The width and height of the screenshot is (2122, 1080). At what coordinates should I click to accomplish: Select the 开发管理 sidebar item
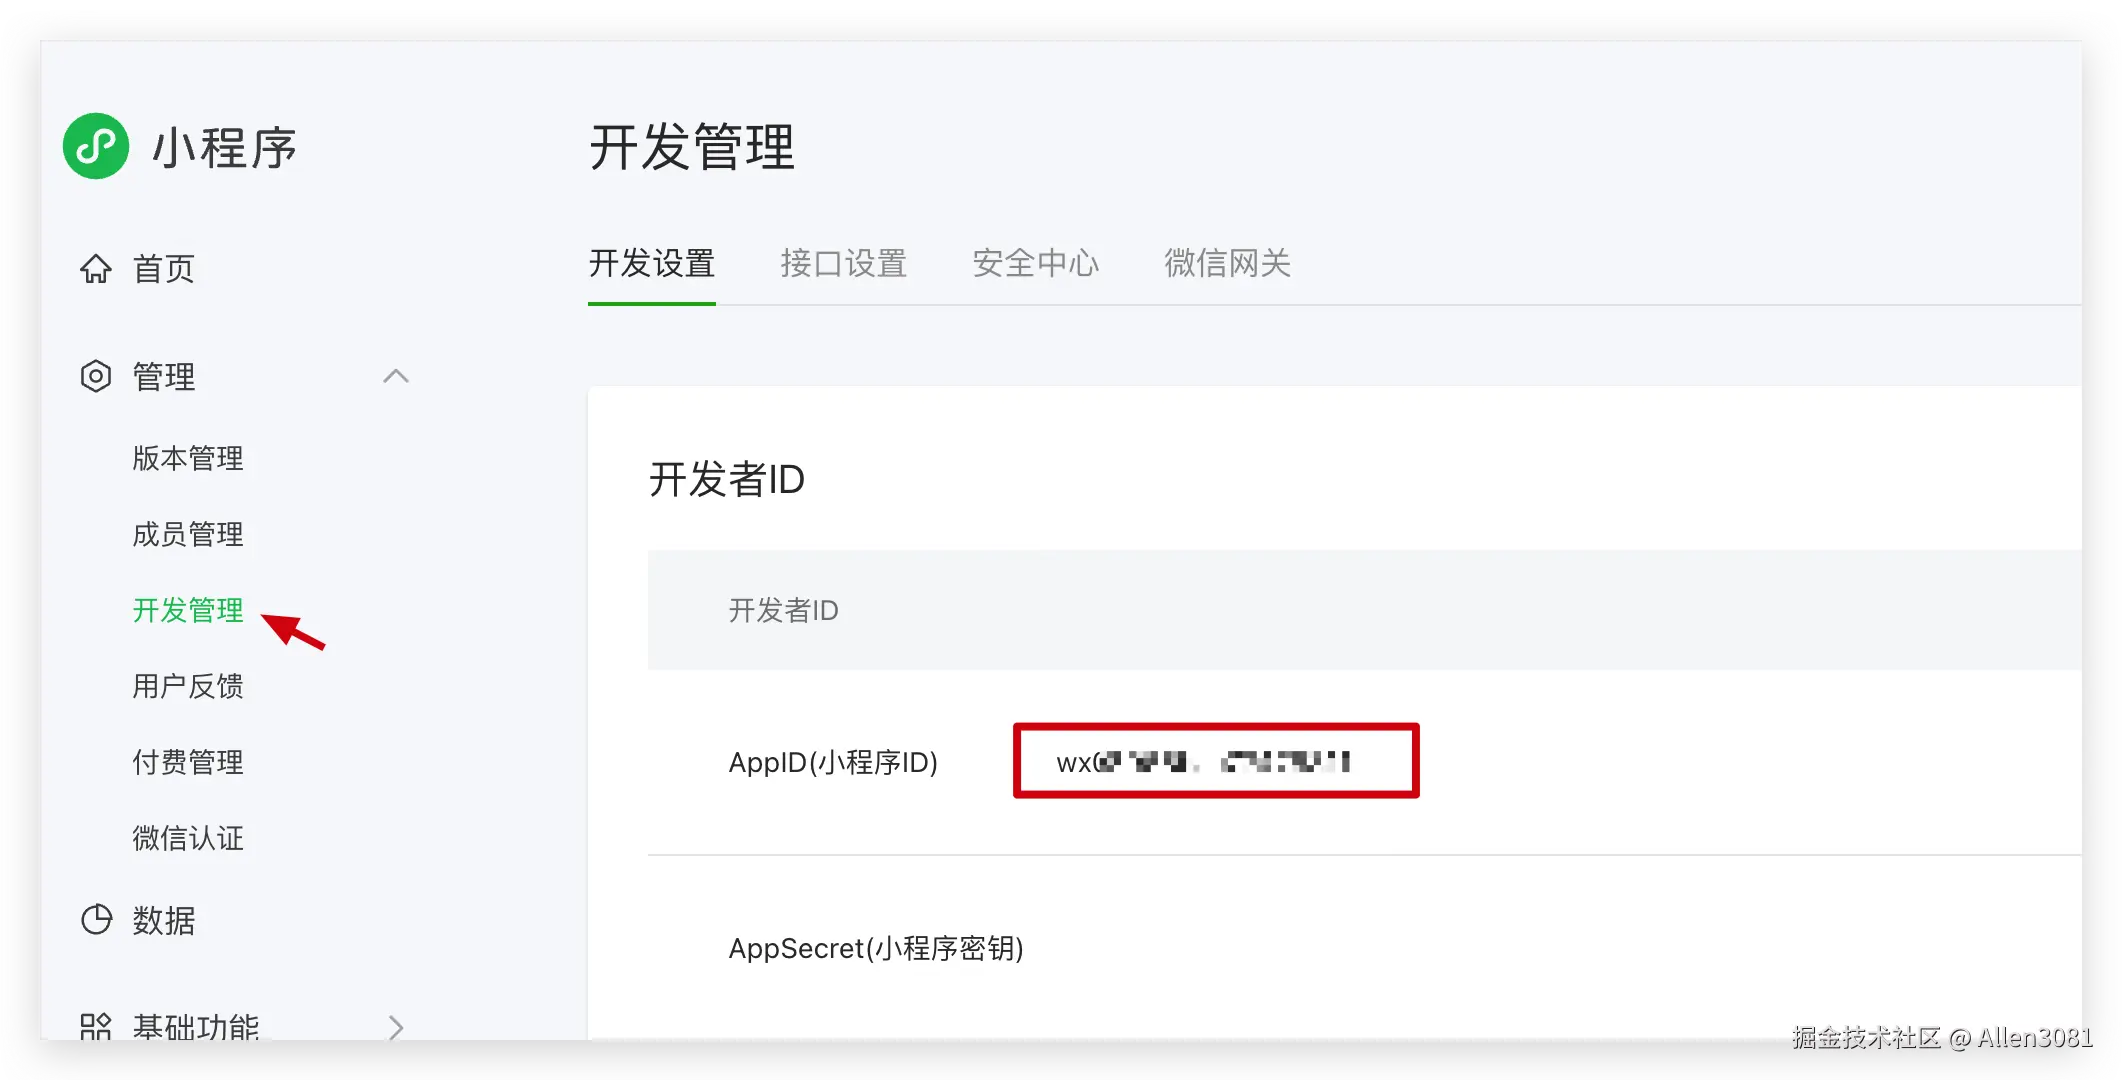[188, 610]
